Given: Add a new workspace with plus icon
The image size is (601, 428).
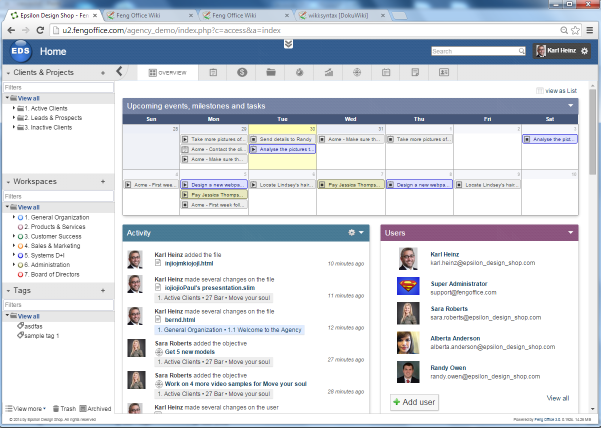Looking at the screenshot, I should tap(103, 182).
